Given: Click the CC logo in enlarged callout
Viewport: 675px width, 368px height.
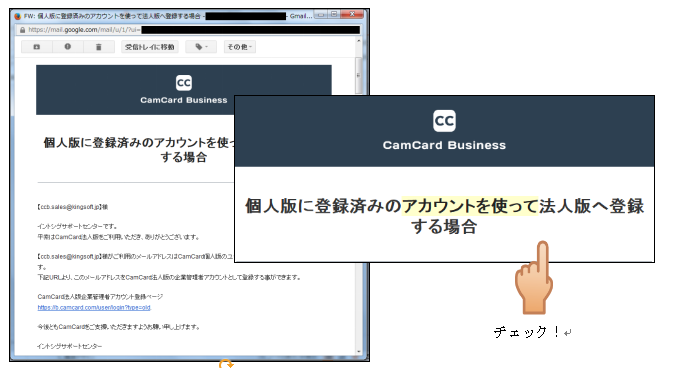Looking at the screenshot, I should [444, 121].
